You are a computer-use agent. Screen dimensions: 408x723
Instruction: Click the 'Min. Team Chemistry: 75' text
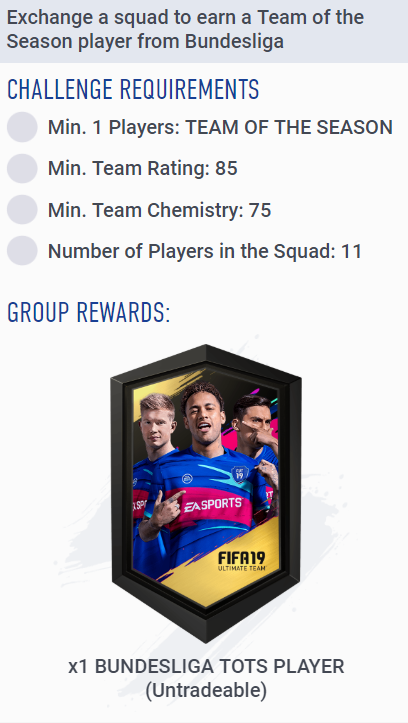point(160,210)
